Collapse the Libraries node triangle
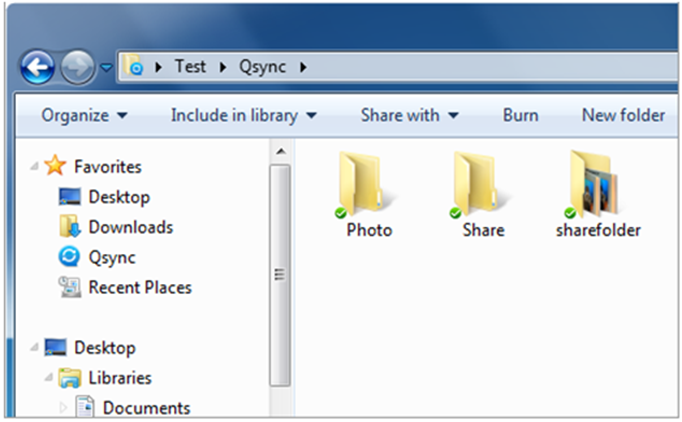Viewport: 682px width, 422px height. tap(49, 378)
